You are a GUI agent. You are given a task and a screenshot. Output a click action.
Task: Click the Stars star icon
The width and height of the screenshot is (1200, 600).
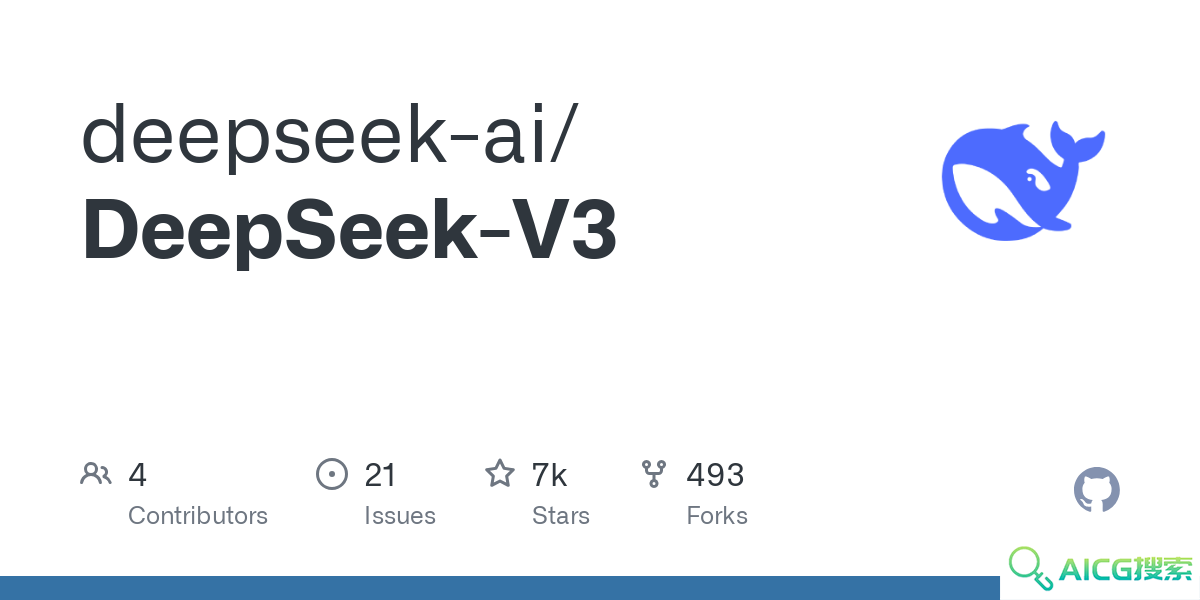pos(500,473)
